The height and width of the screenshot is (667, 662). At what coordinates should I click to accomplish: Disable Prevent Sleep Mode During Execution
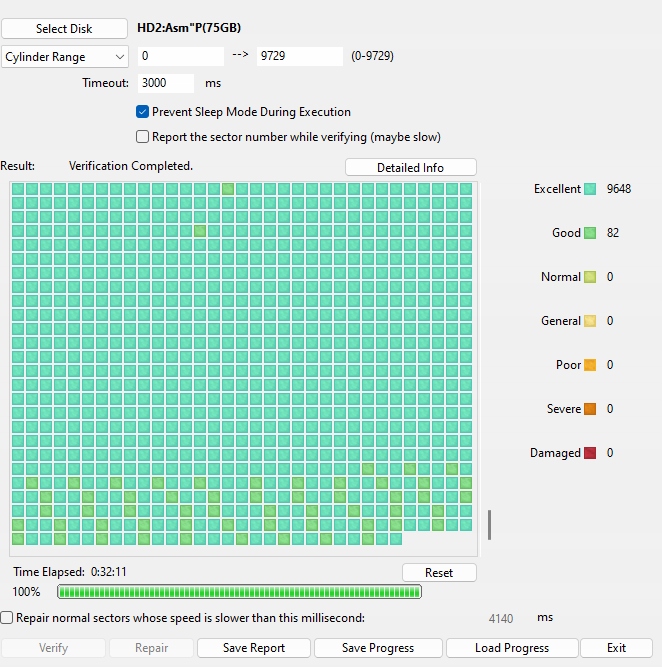142,112
